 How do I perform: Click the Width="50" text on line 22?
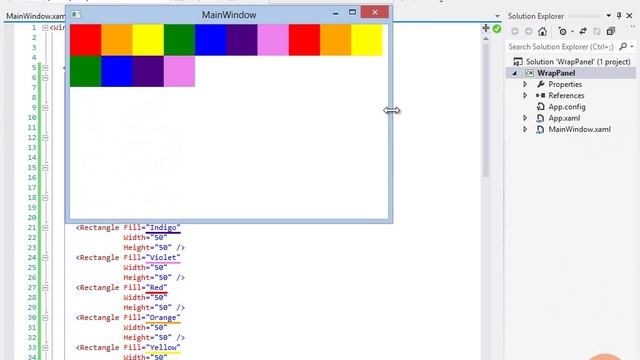click(x=145, y=238)
